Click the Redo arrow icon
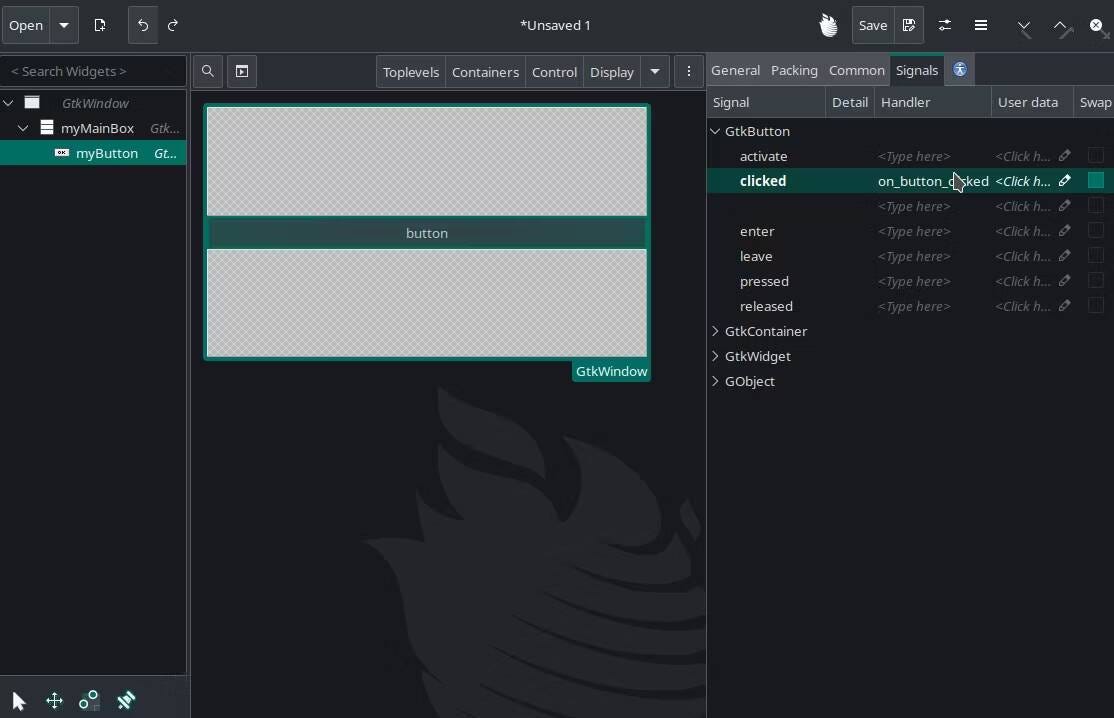Viewport: 1114px width, 718px height. [x=174, y=25]
